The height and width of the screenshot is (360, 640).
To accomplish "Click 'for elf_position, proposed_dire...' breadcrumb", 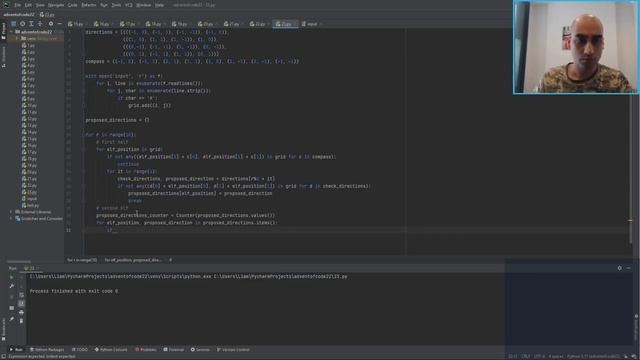I will (x=133, y=260).
